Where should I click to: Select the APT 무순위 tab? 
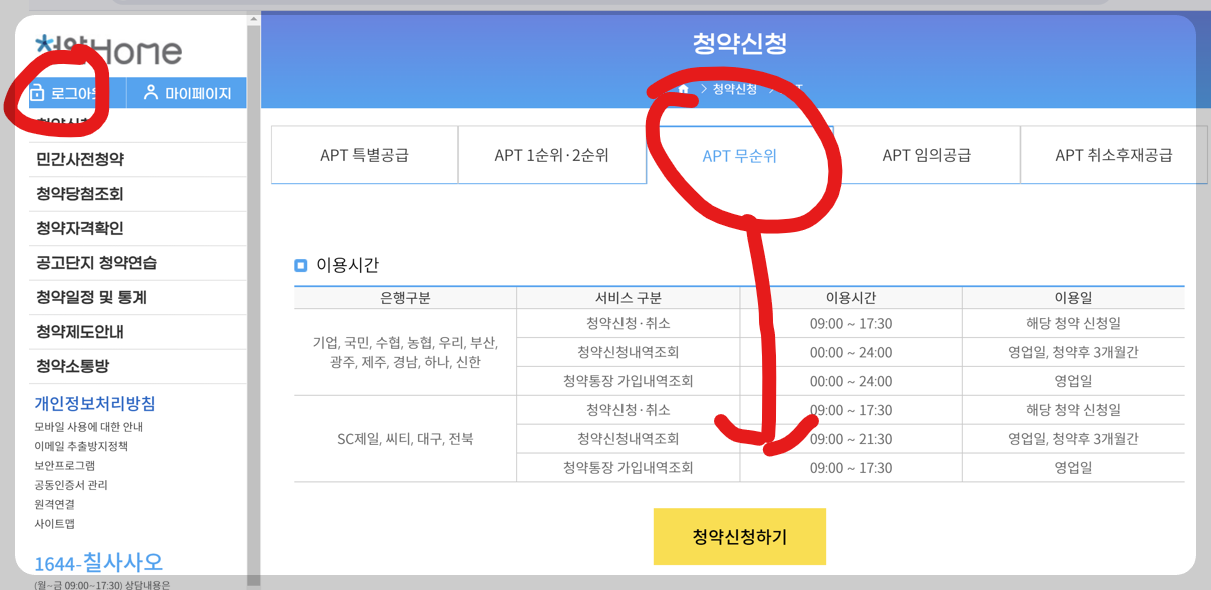(x=740, y=155)
